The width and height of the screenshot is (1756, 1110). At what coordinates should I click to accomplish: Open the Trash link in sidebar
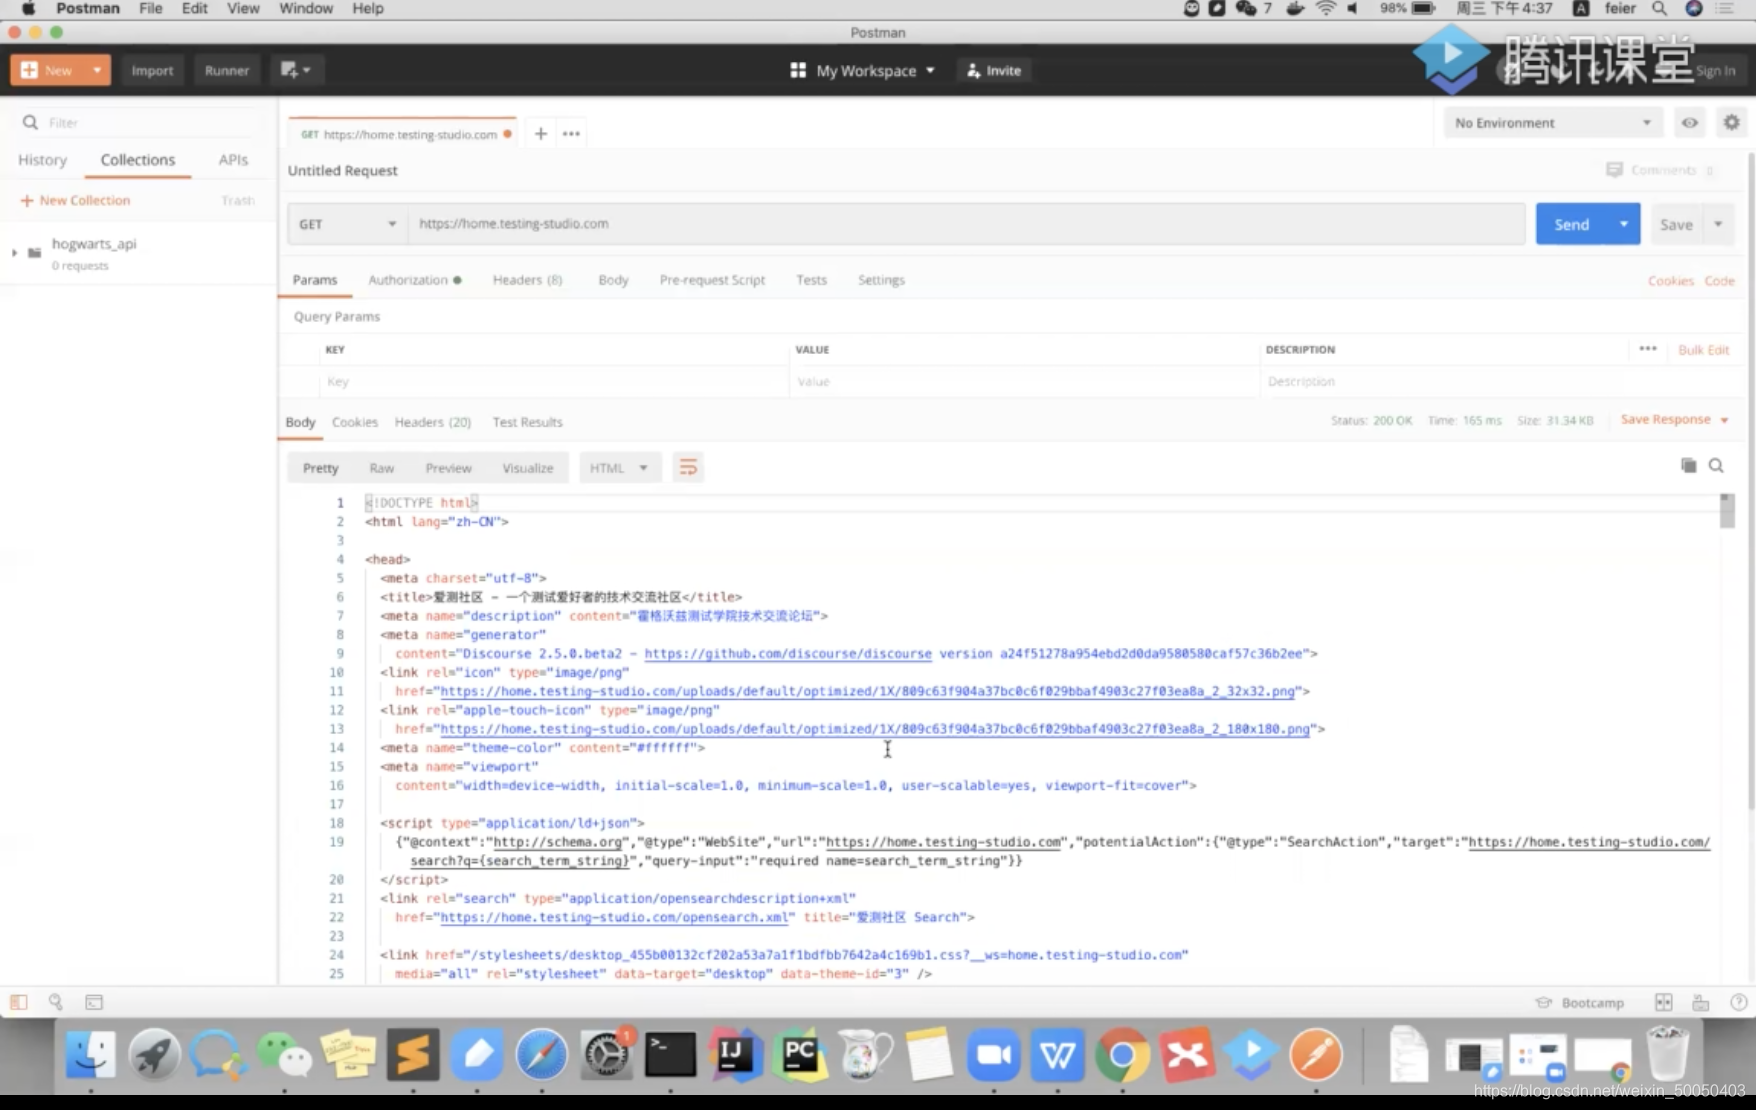238,200
